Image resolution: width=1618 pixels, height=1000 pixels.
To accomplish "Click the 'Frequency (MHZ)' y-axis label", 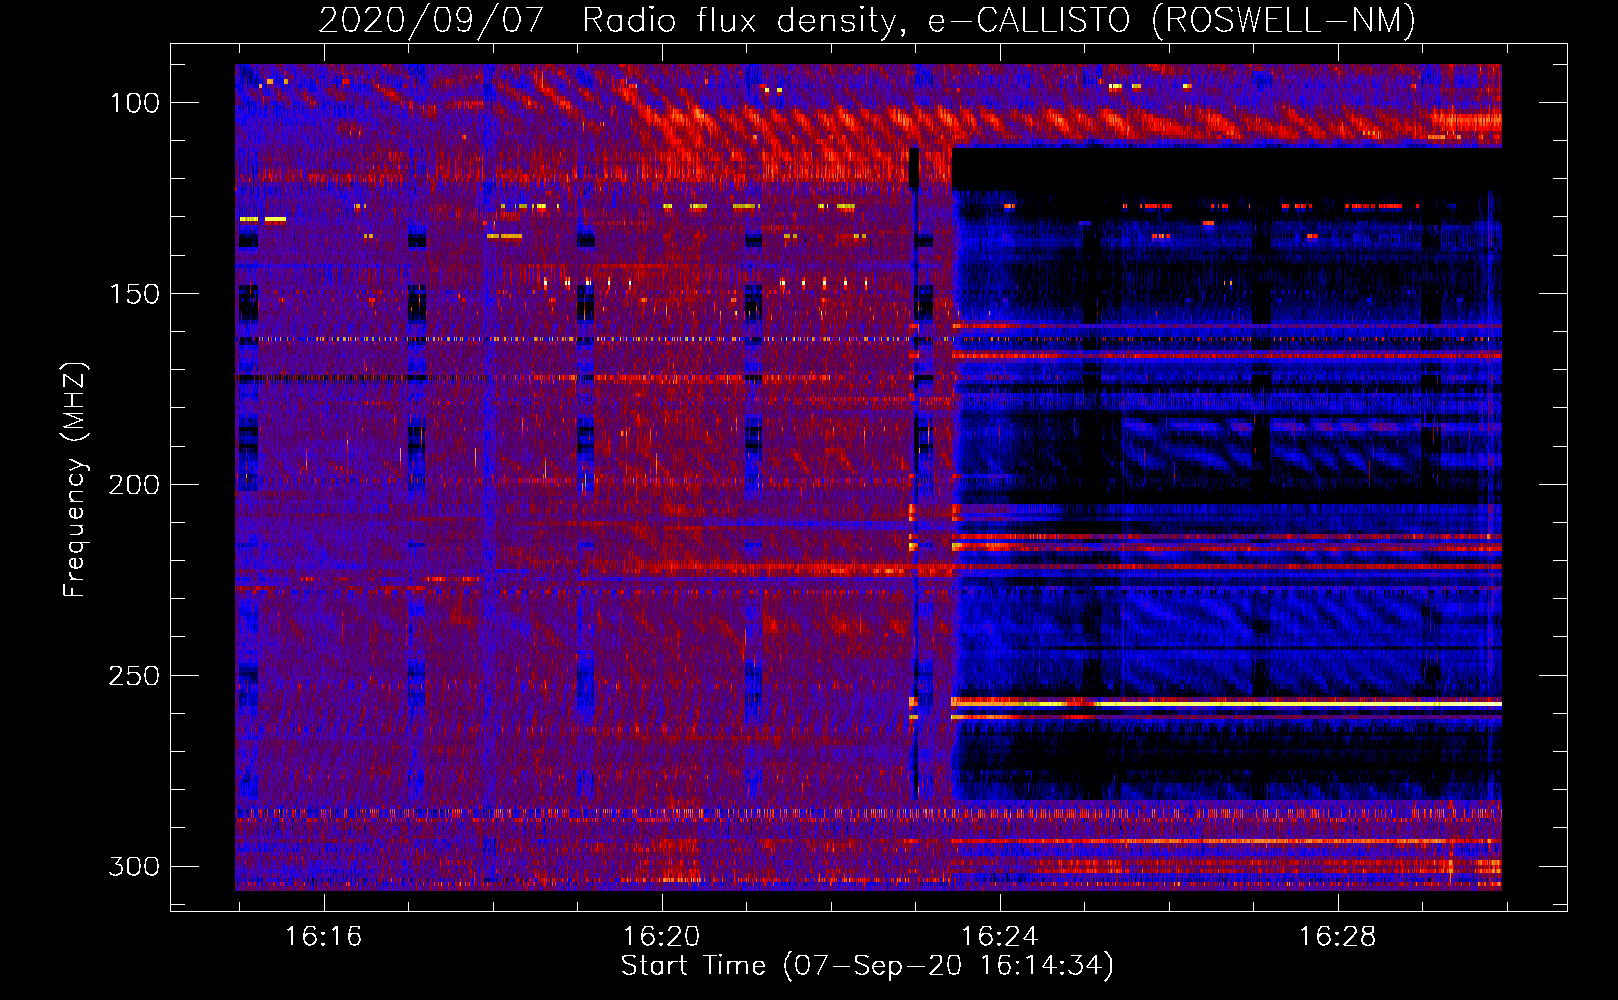I will pyautogui.click(x=75, y=480).
